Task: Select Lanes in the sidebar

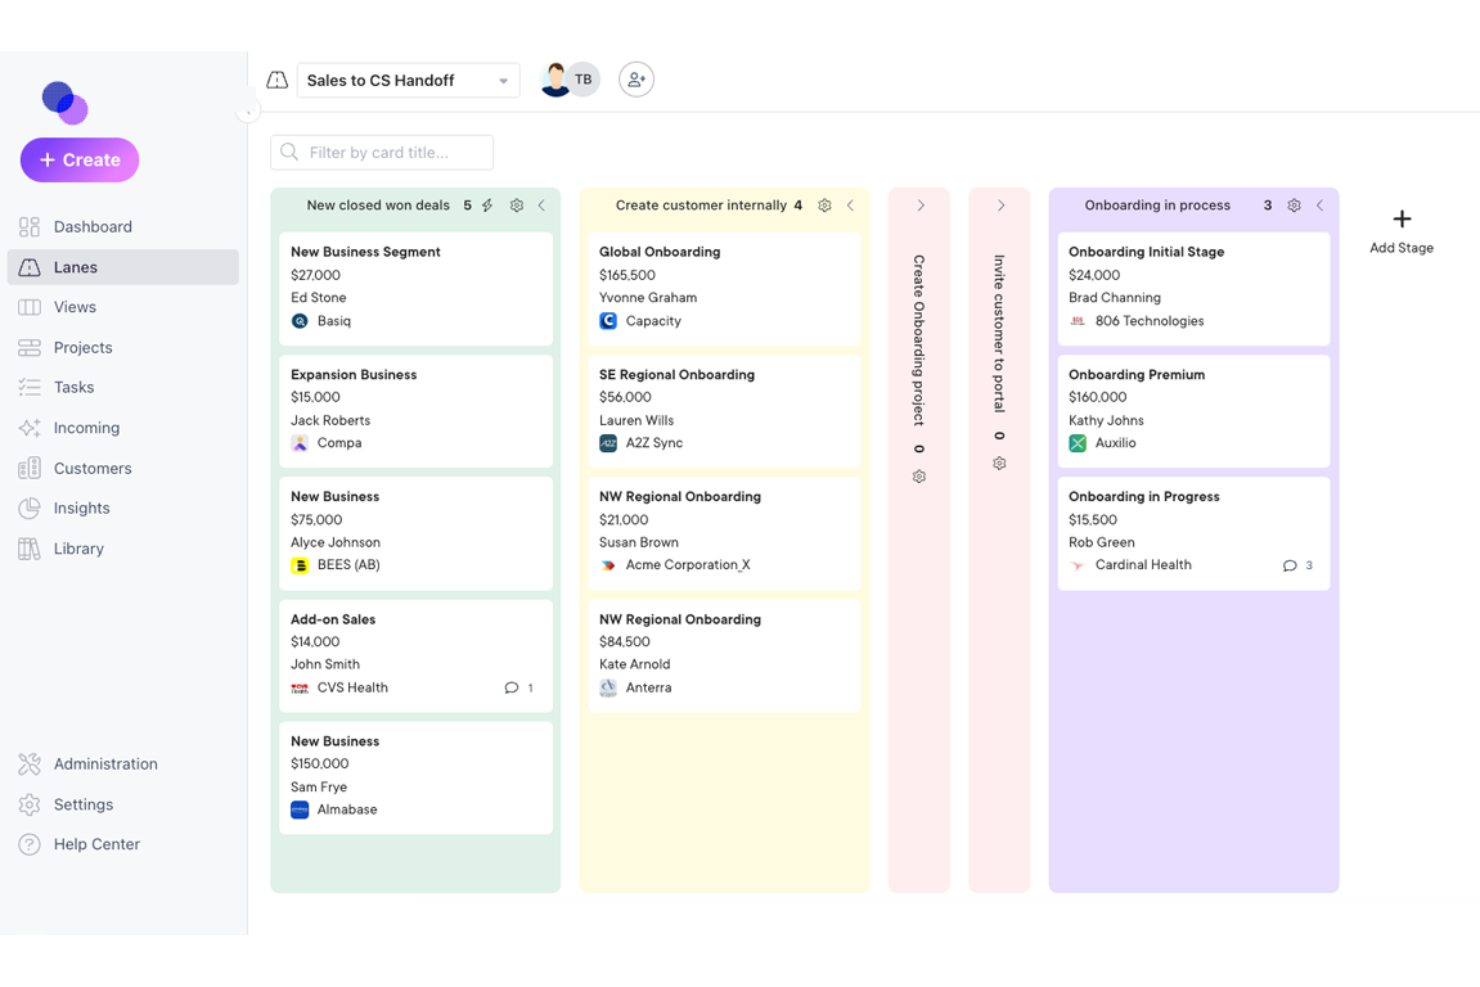Action: tap(74, 267)
